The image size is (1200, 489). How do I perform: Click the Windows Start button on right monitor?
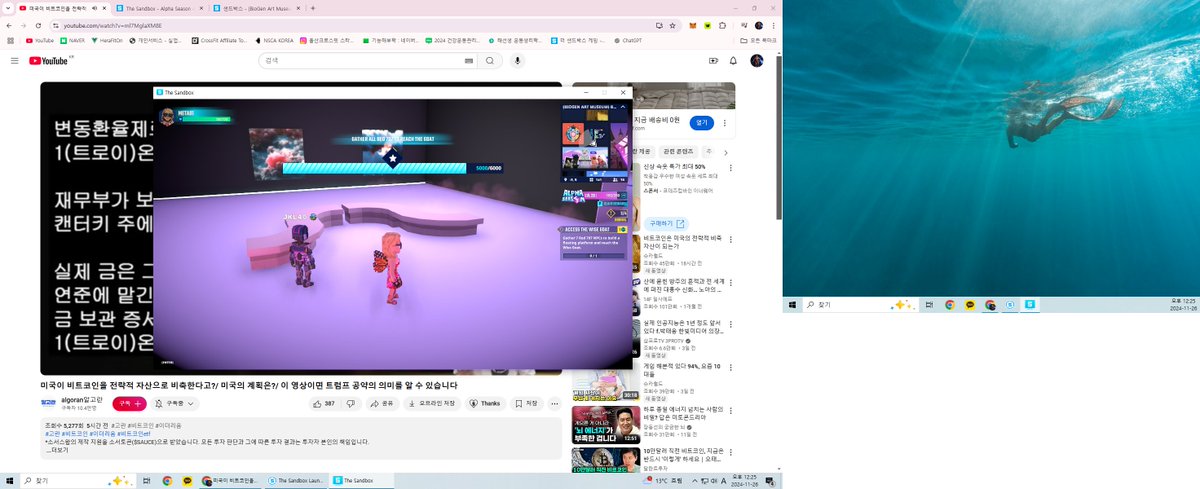coord(790,304)
